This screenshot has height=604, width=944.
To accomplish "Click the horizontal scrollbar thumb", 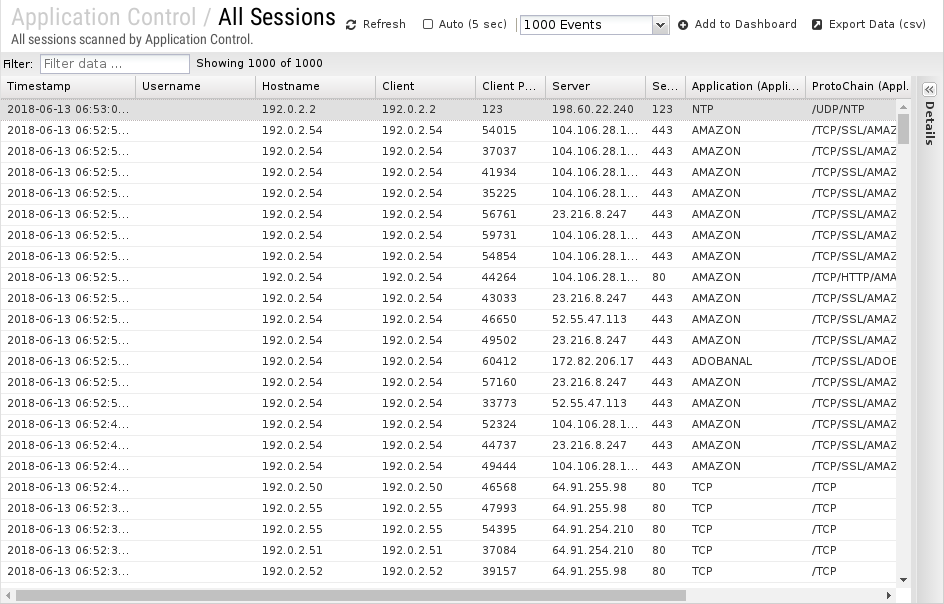I will click(x=350, y=596).
